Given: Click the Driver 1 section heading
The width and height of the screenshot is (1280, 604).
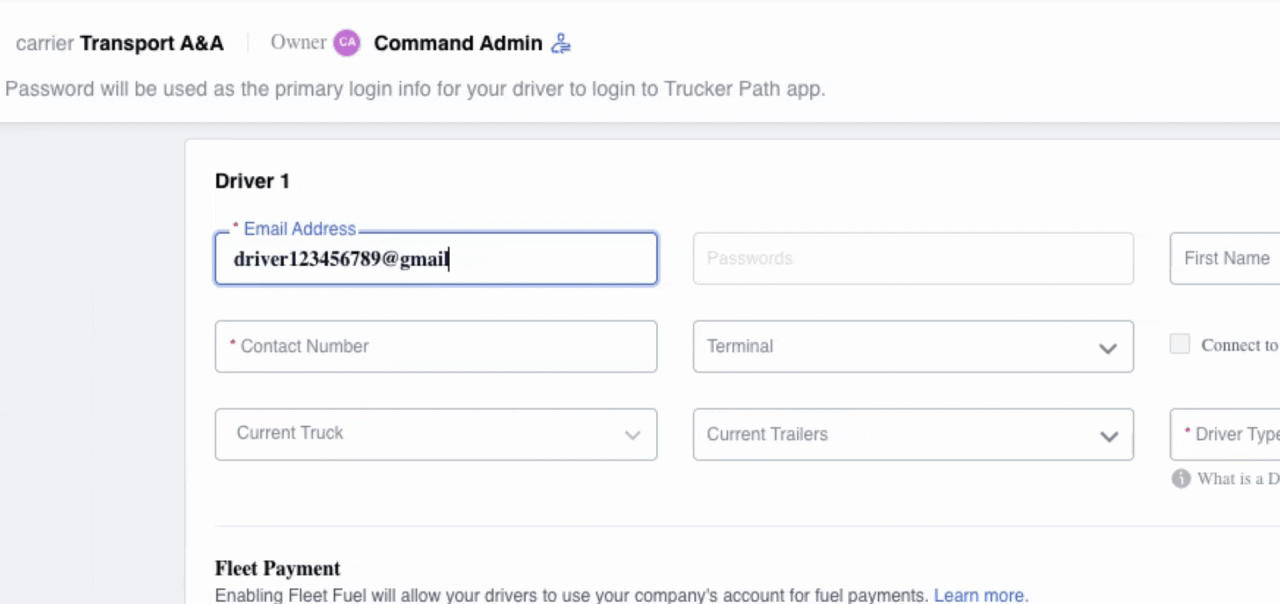Looking at the screenshot, I should point(252,181).
